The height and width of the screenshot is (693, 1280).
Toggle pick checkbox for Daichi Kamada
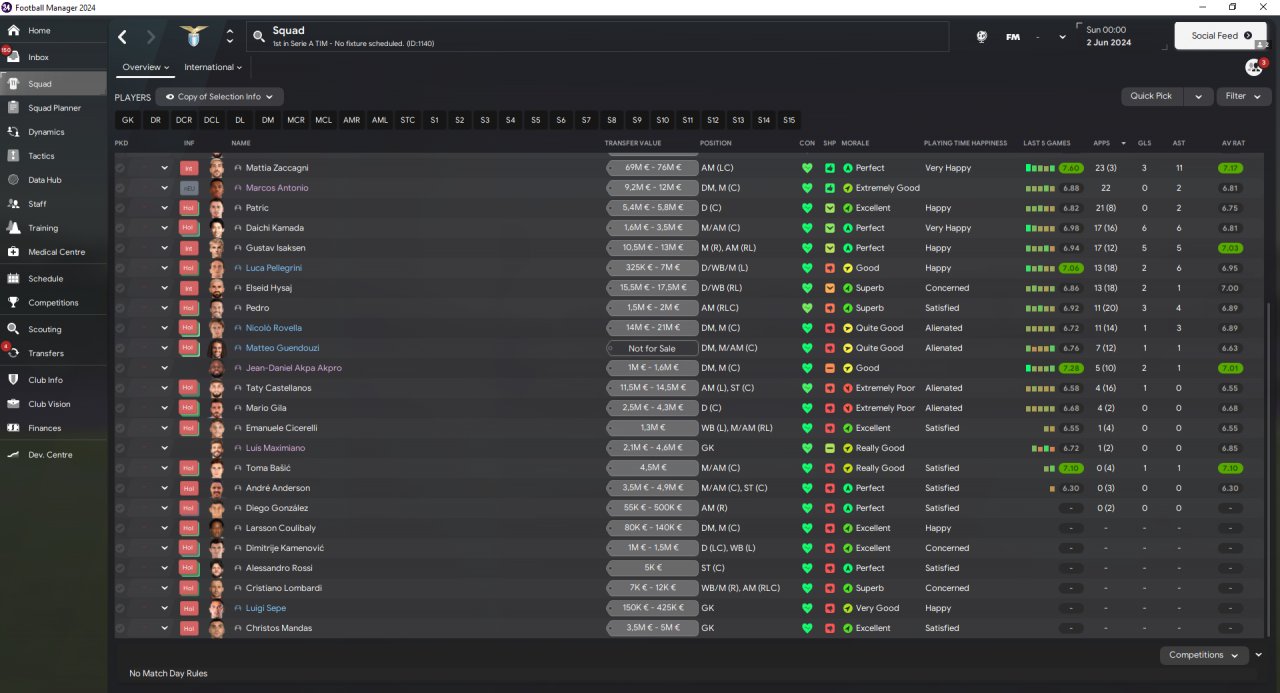[120, 228]
